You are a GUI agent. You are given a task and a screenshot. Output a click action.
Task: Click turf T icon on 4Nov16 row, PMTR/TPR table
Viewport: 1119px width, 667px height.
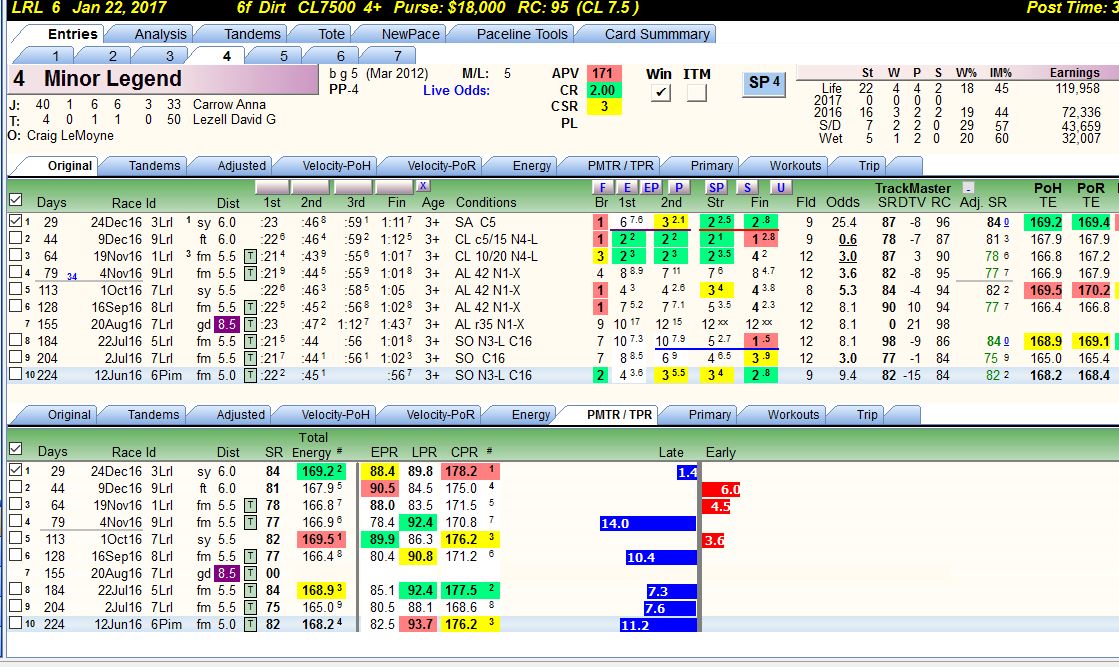tap(250, 522)
